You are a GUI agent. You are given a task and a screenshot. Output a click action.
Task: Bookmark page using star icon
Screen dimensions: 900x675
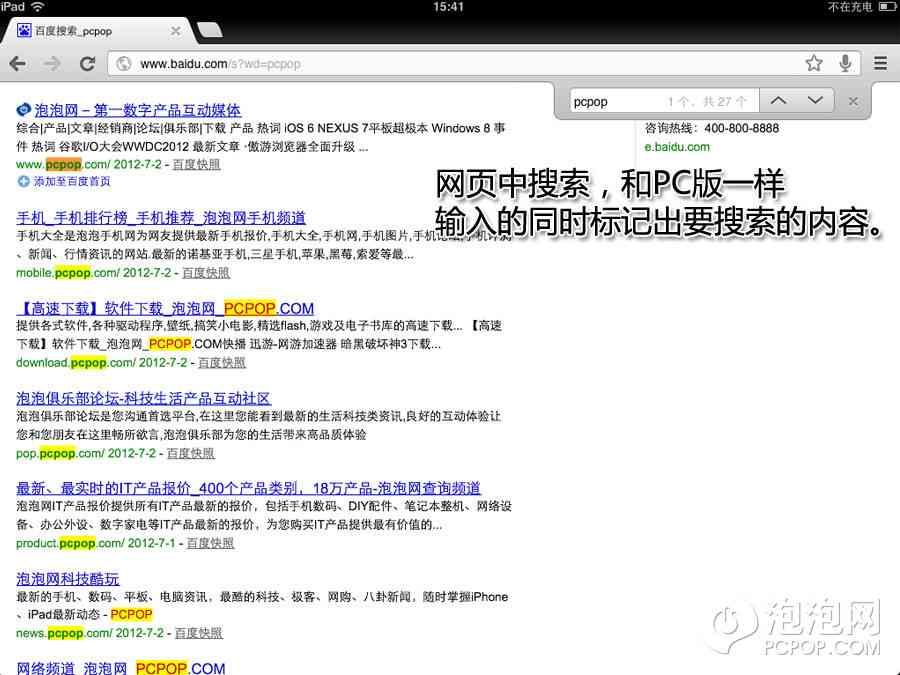(x=814, y=64)
